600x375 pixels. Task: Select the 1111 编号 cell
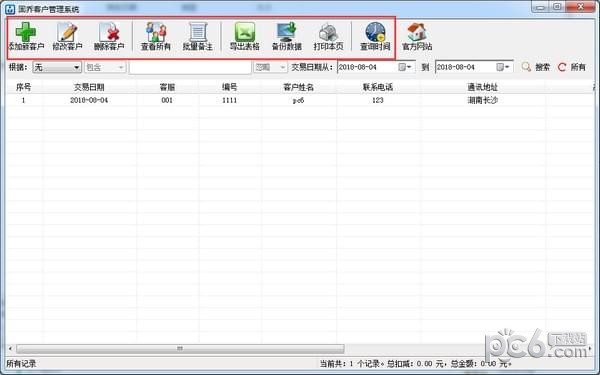coord(230,100)
